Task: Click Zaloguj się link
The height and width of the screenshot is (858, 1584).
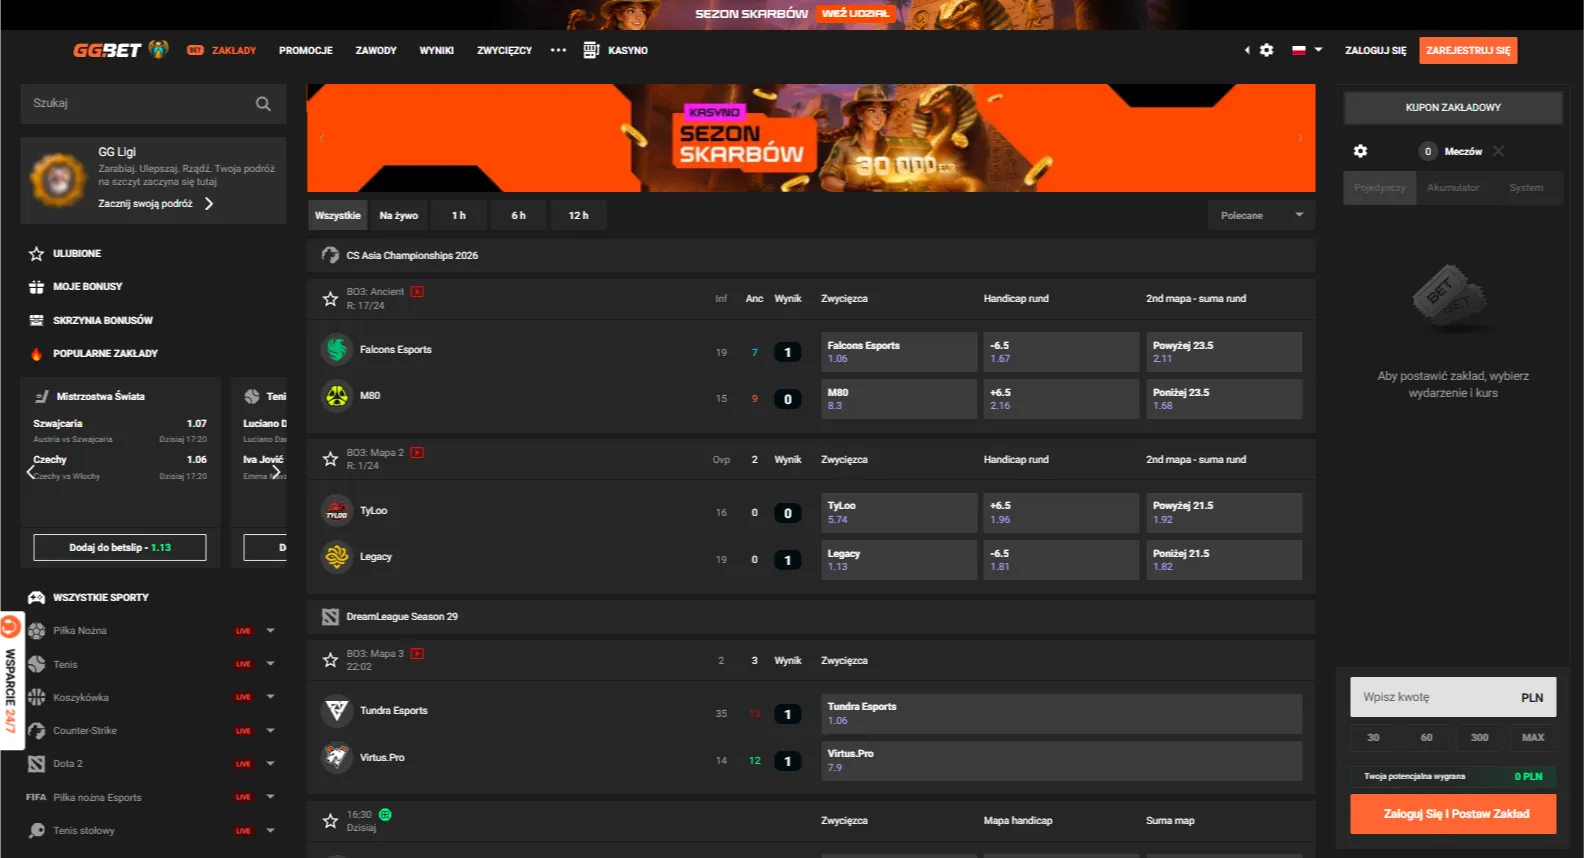Action: pos(1375,50)
